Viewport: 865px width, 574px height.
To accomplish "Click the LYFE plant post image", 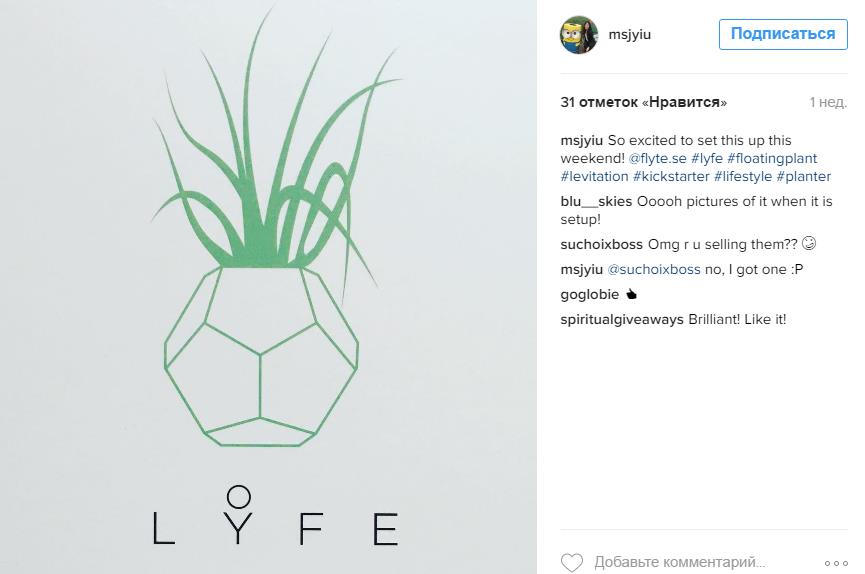I will tap(268, 287).
